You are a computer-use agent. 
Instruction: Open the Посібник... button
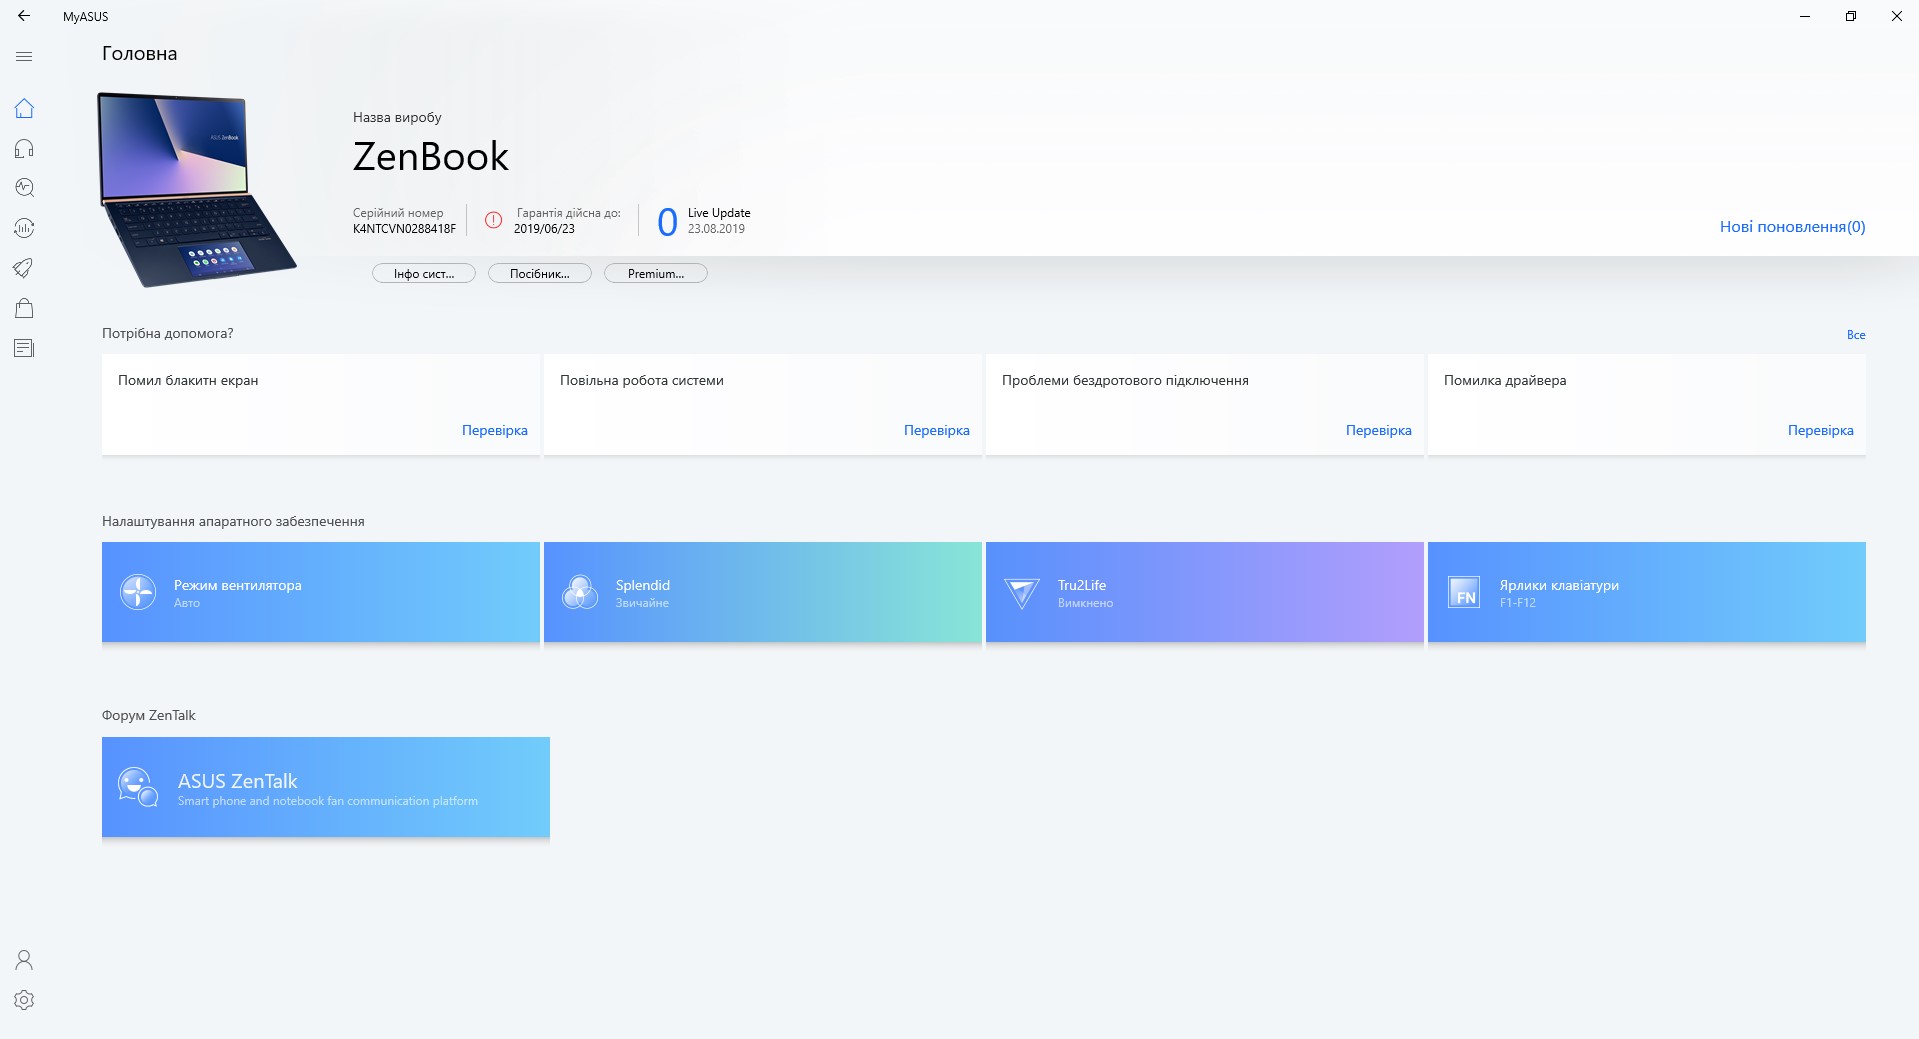540,273
